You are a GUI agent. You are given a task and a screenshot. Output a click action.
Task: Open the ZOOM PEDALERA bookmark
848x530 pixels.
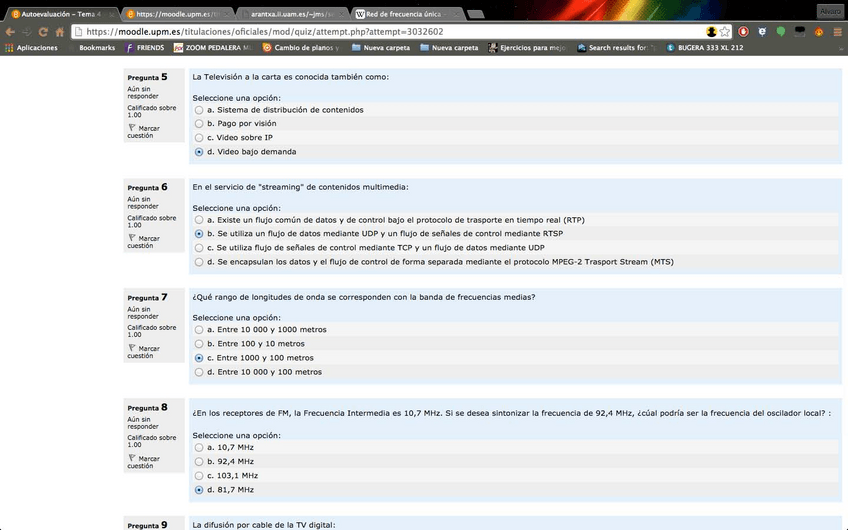coord(213,48)
